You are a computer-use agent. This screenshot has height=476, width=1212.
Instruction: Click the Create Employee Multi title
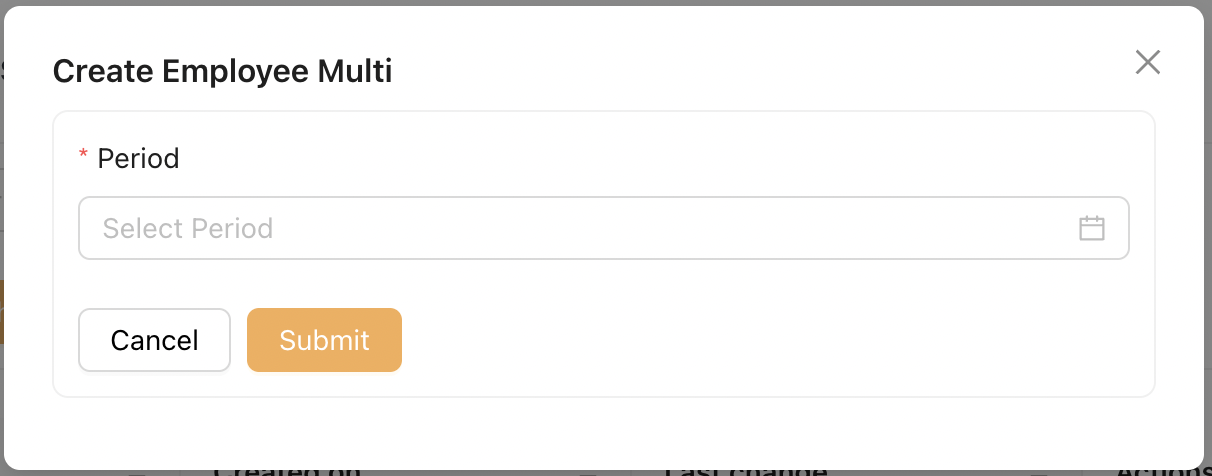222,71
